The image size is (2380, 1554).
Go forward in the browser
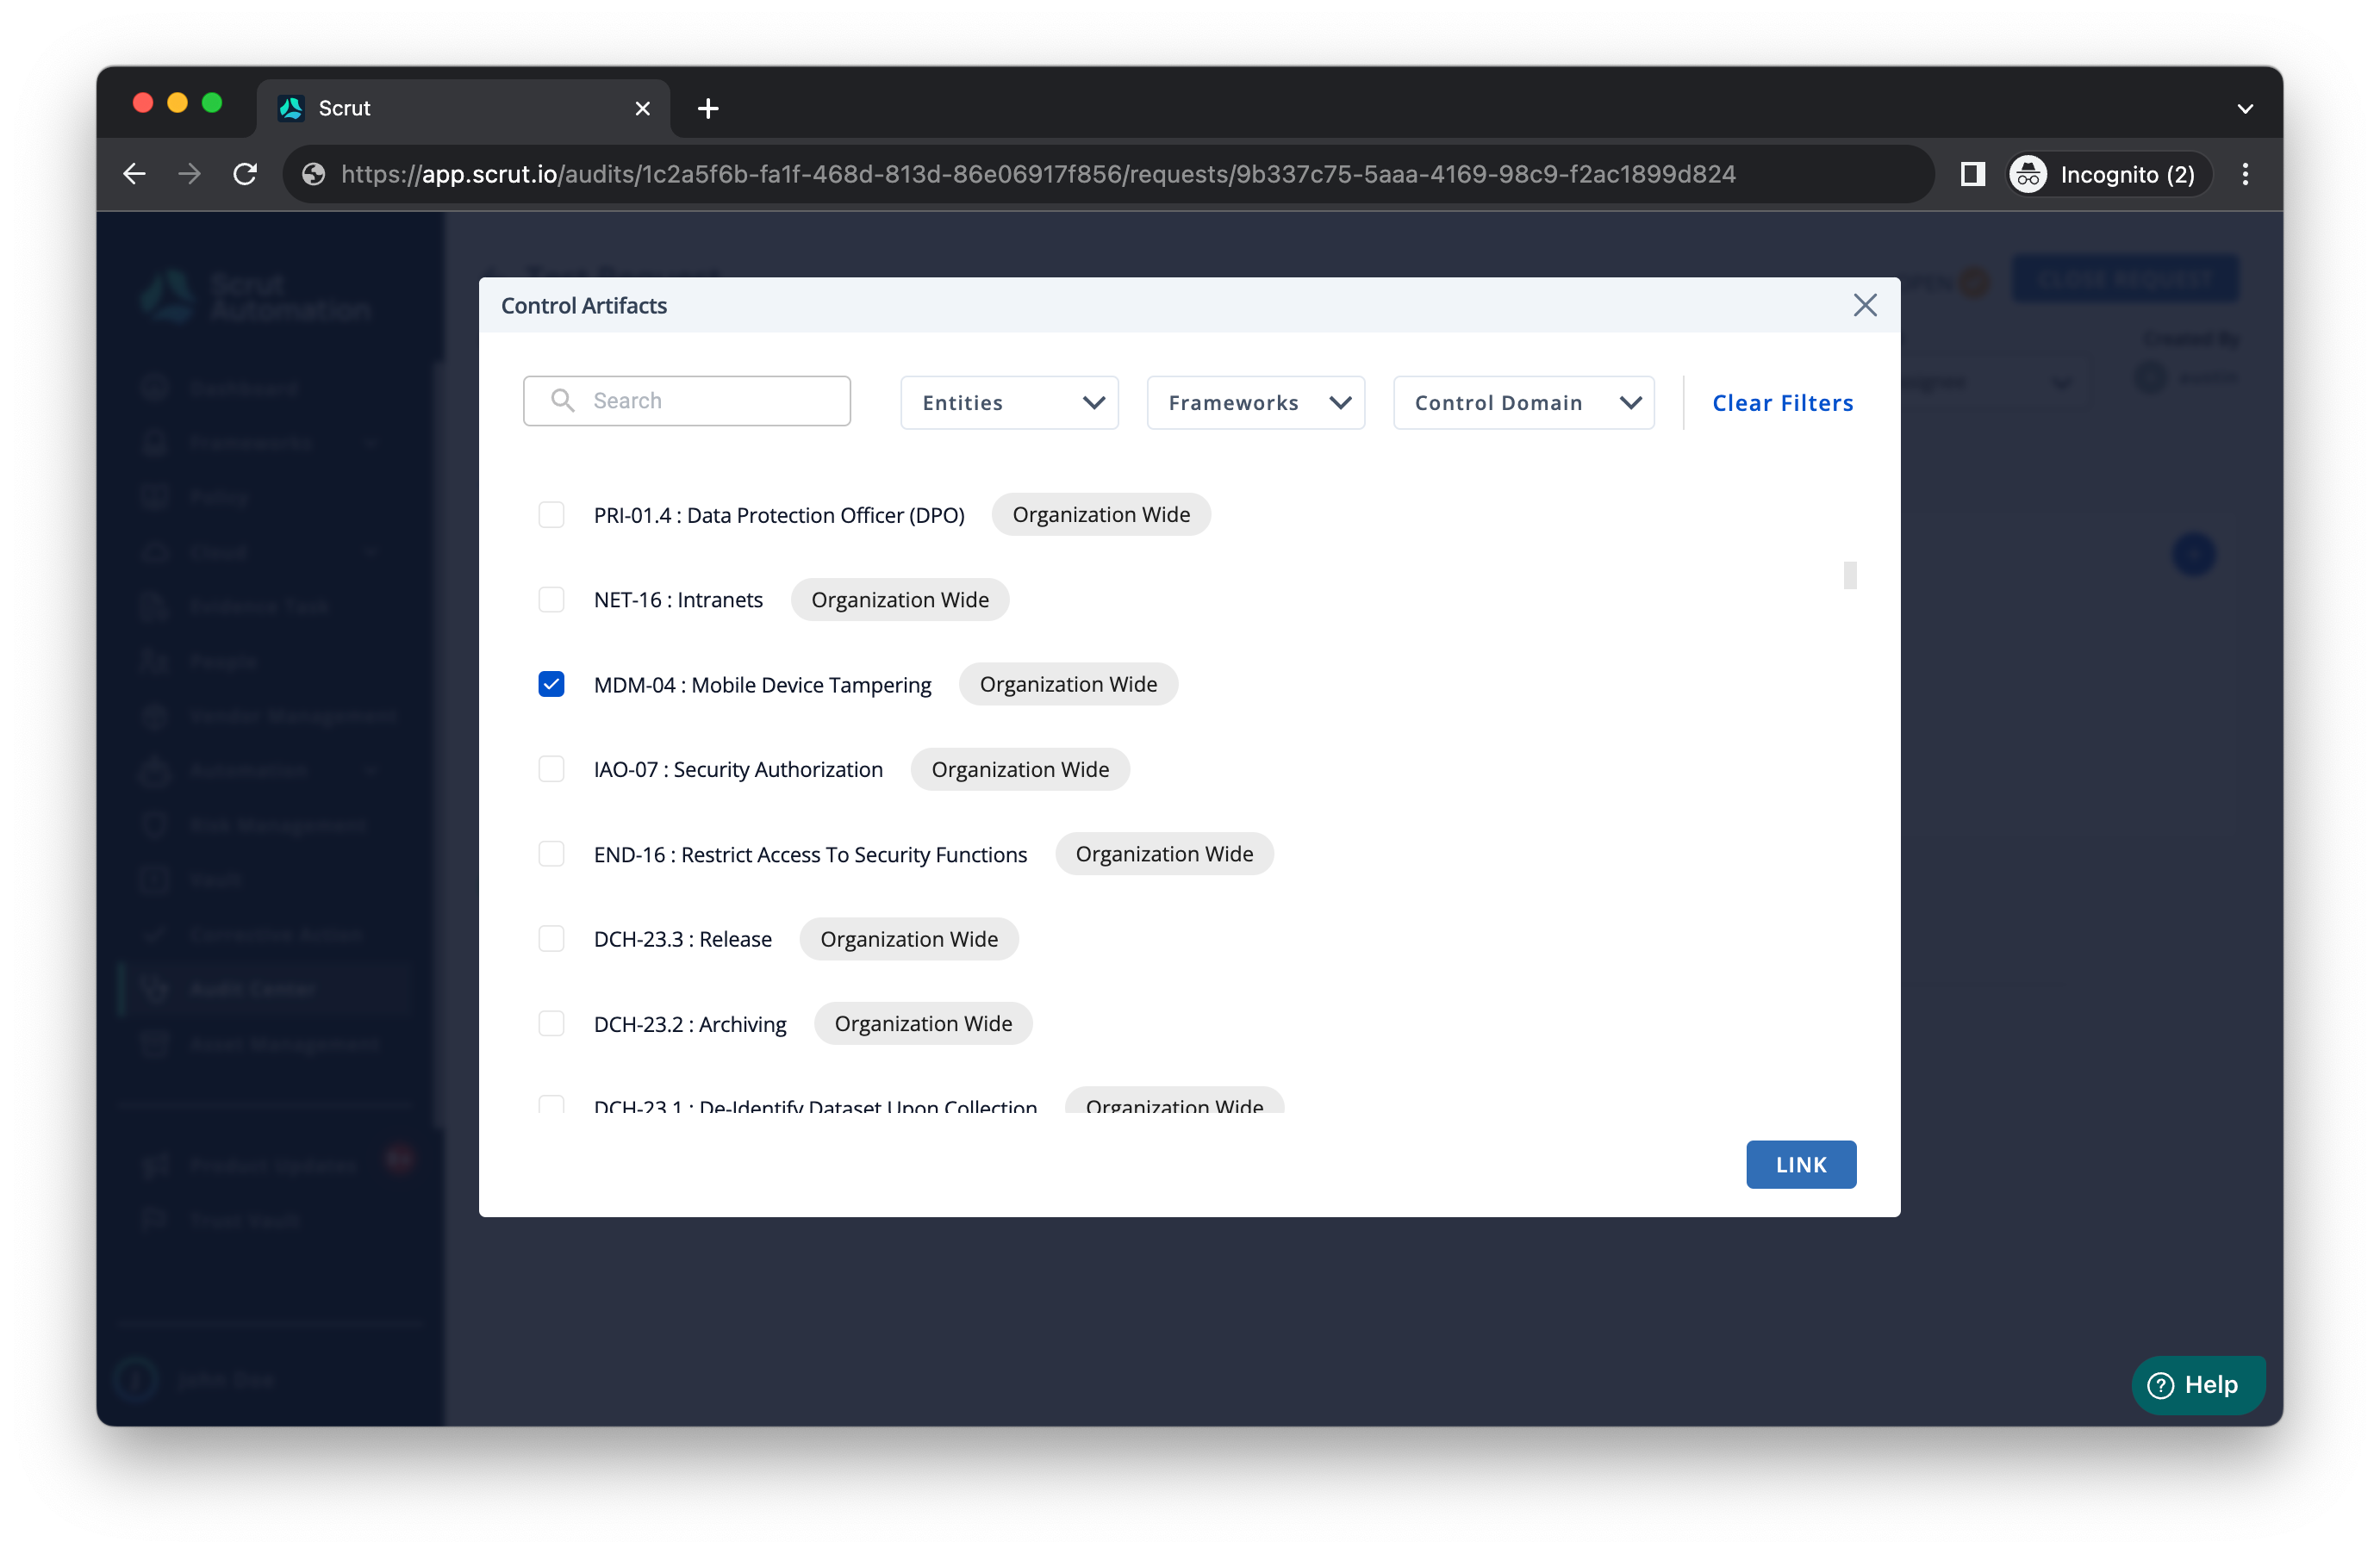[x=189, y=174]
